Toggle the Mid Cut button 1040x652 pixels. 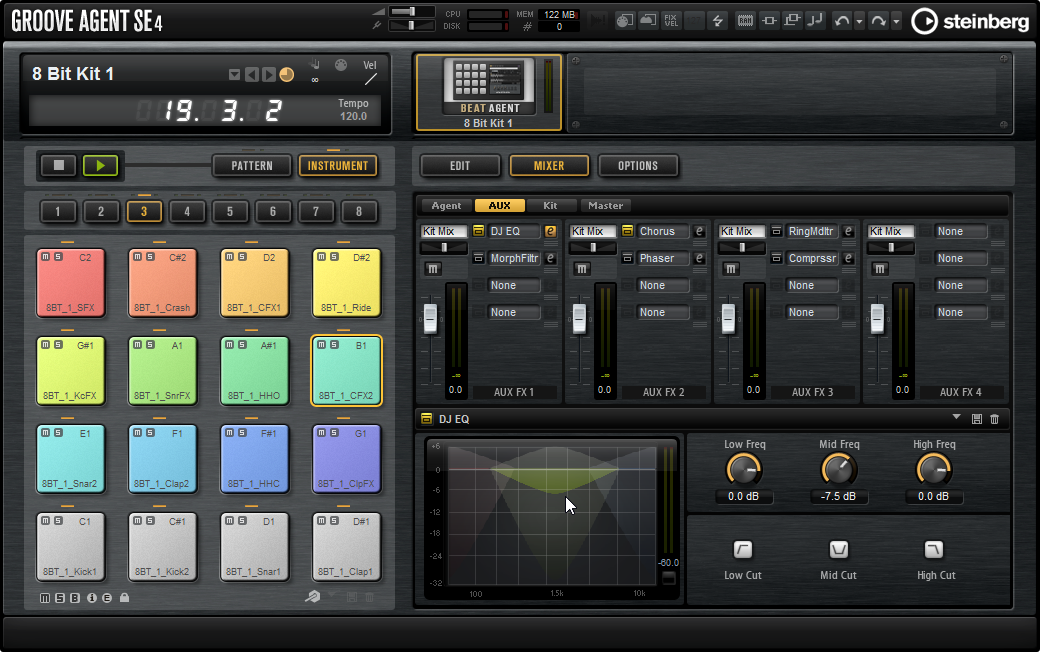(838, 549)
